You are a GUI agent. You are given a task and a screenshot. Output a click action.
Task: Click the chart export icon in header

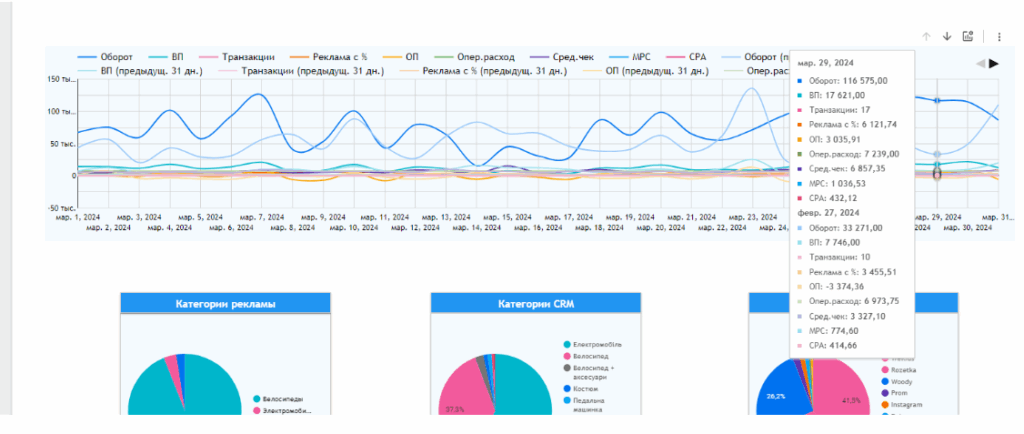click(x=968, y=36)
